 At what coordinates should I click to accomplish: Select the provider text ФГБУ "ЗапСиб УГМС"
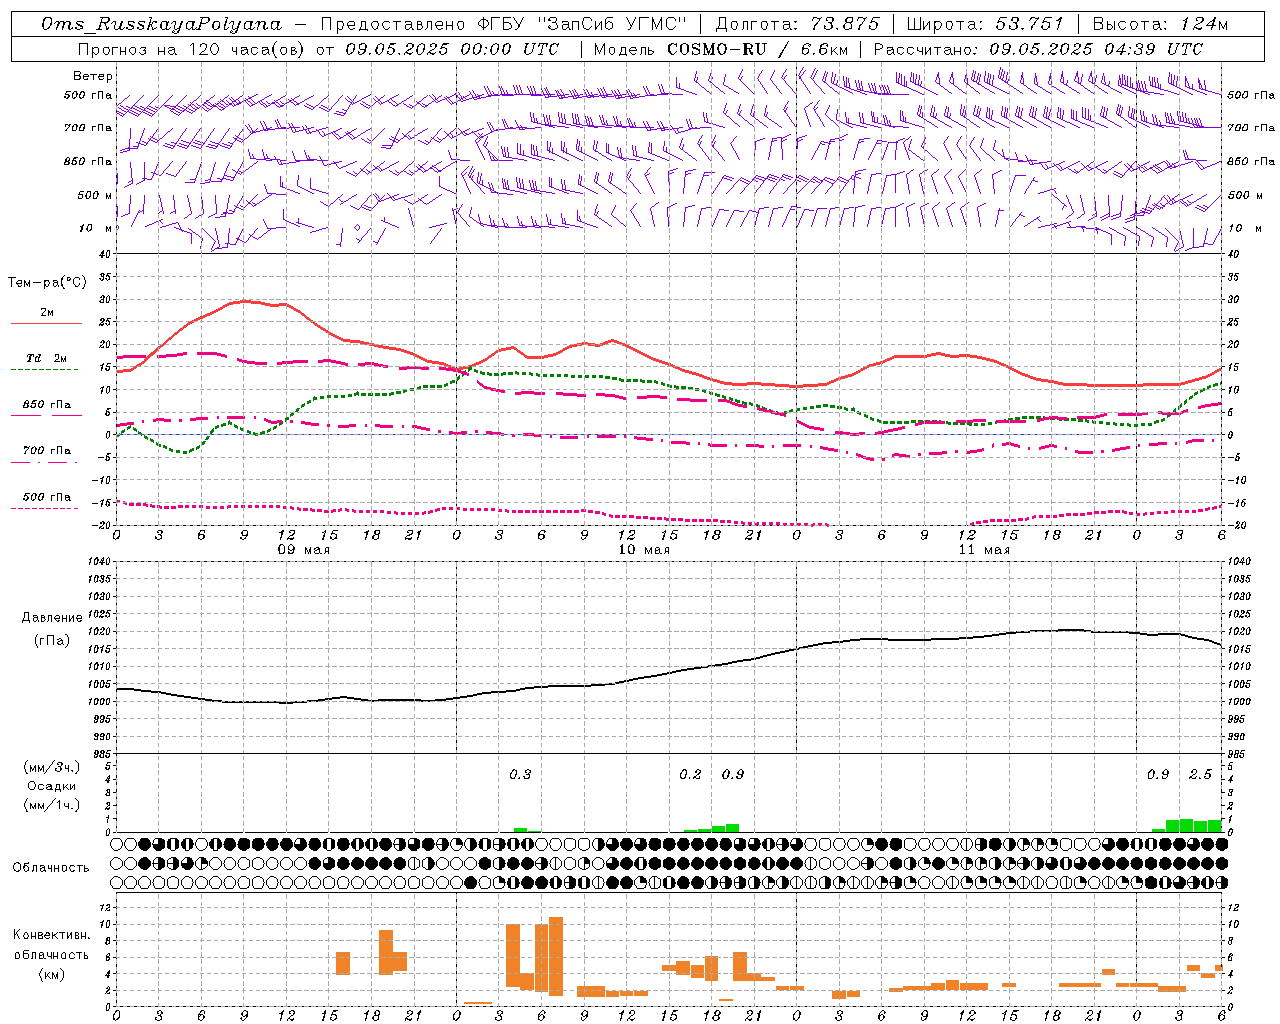click(580, 24)
